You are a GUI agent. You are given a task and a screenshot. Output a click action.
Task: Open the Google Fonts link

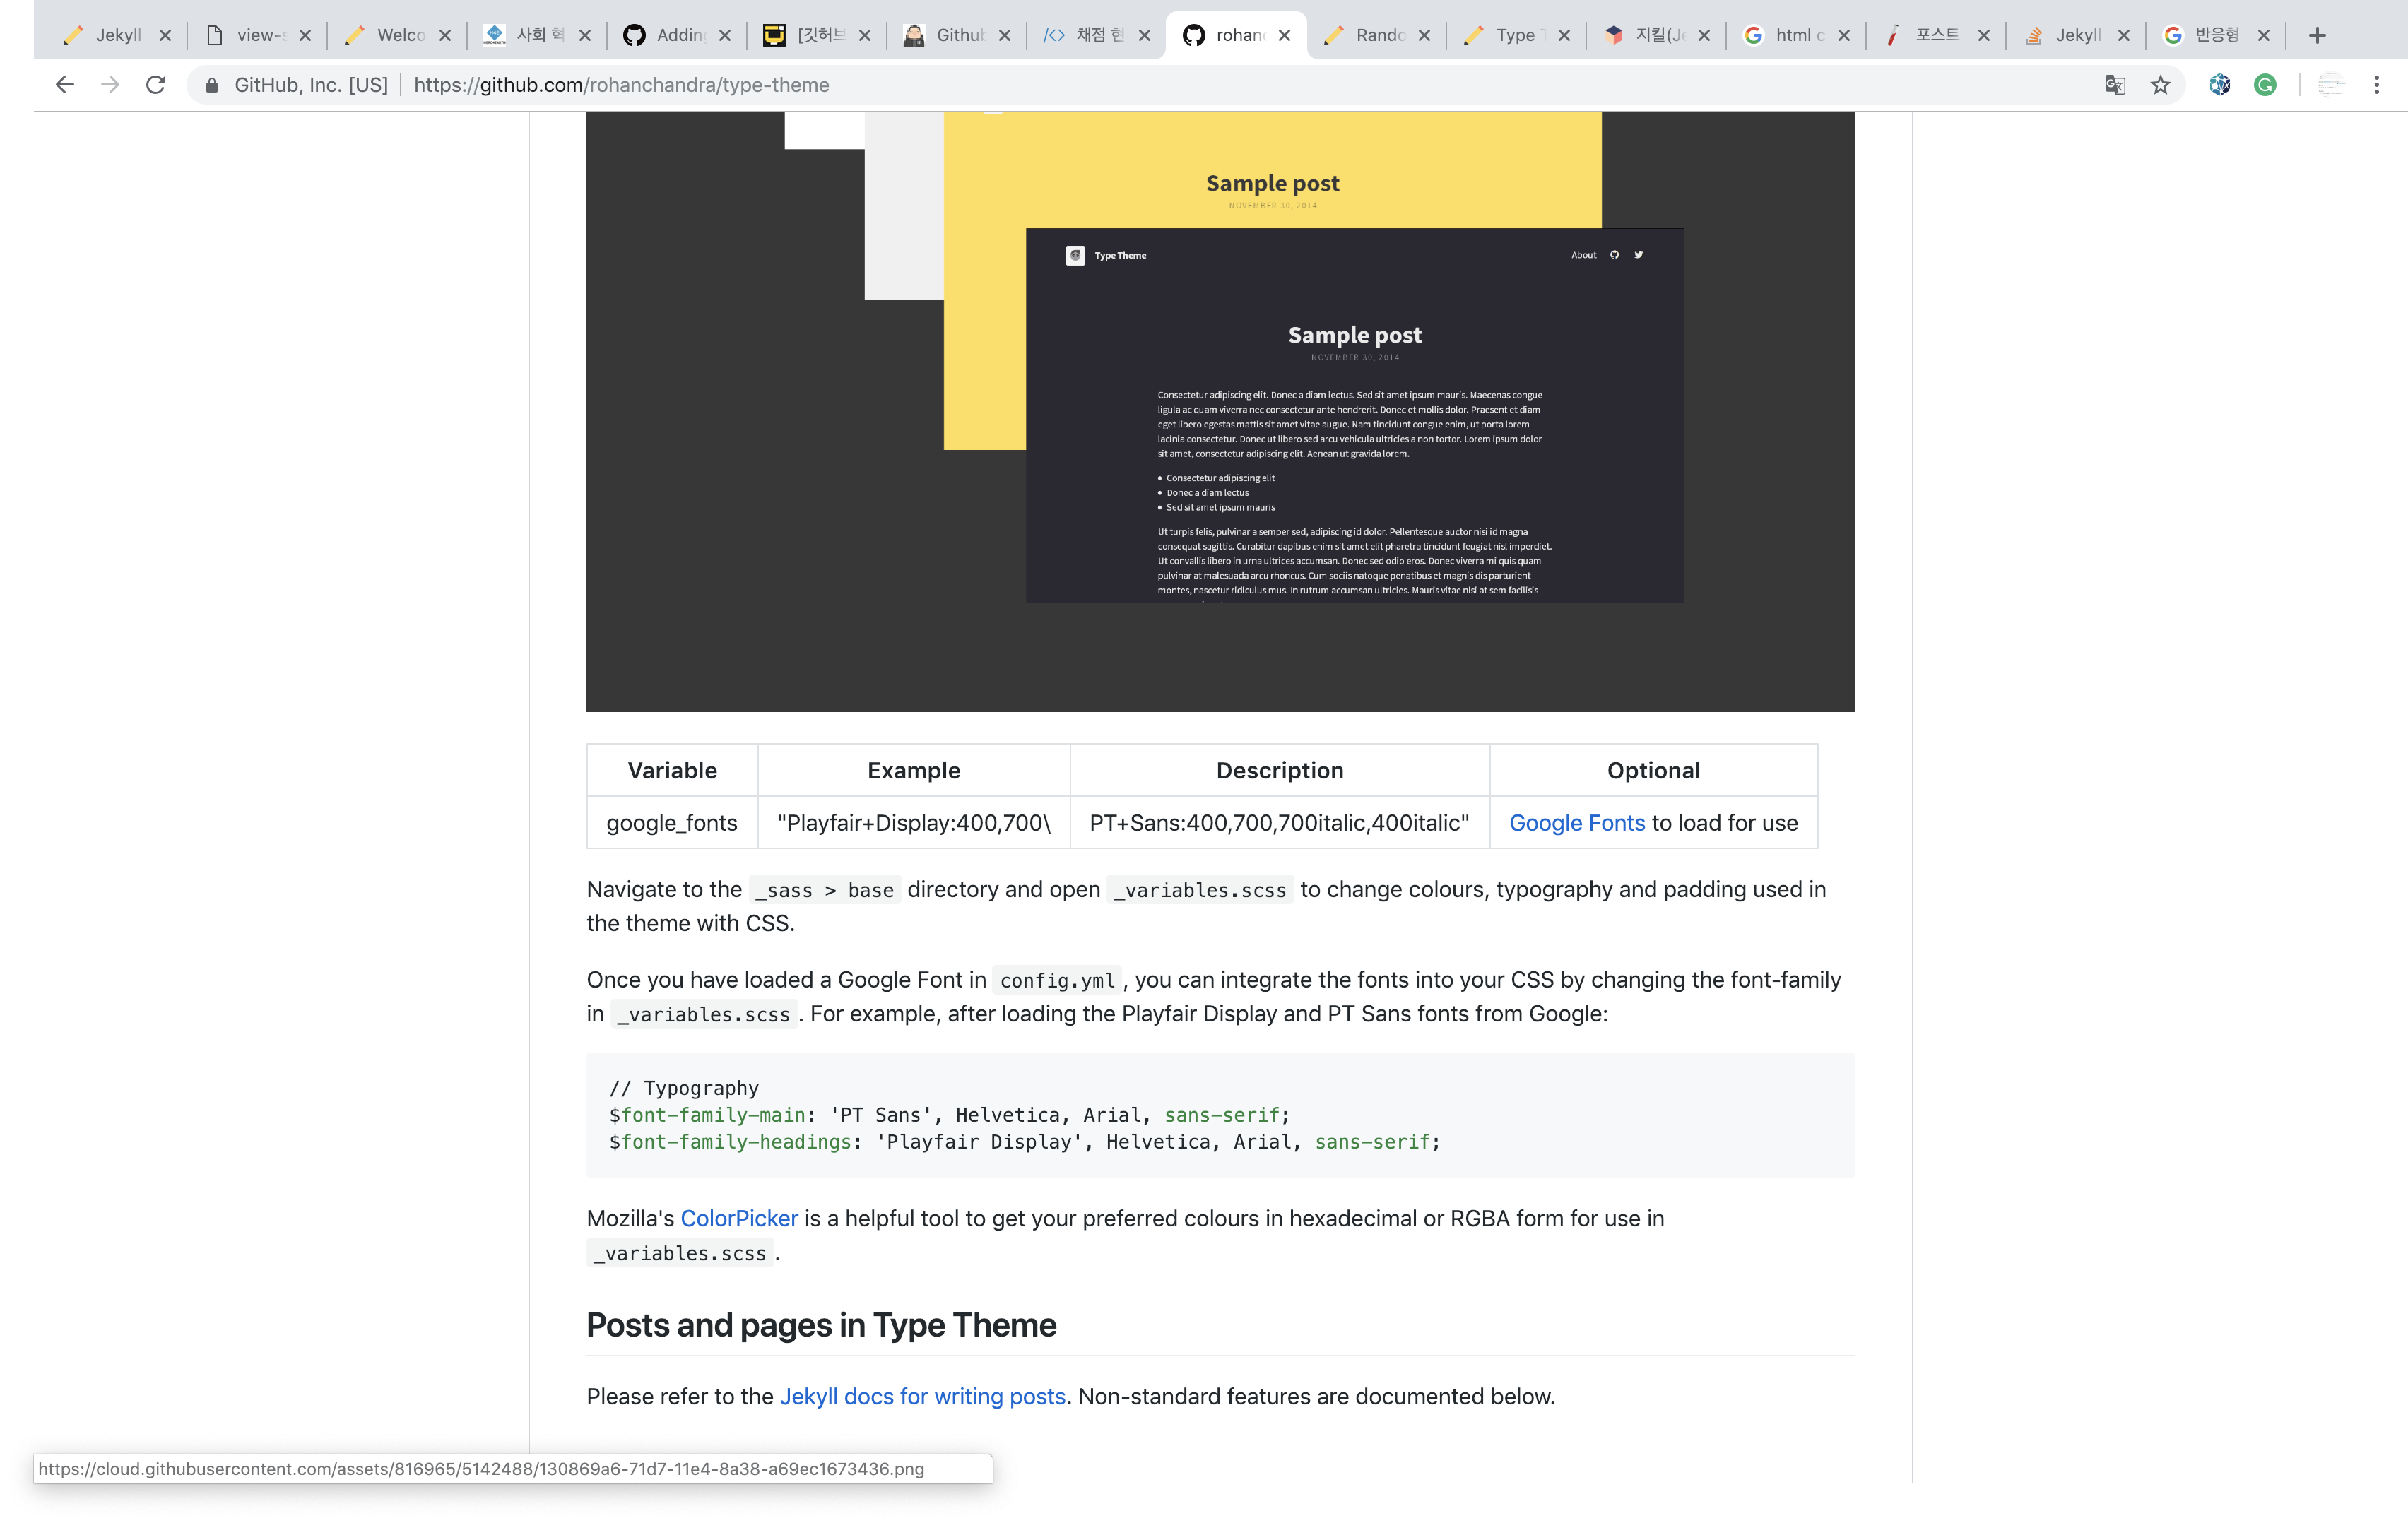[x=1577, y=823]
